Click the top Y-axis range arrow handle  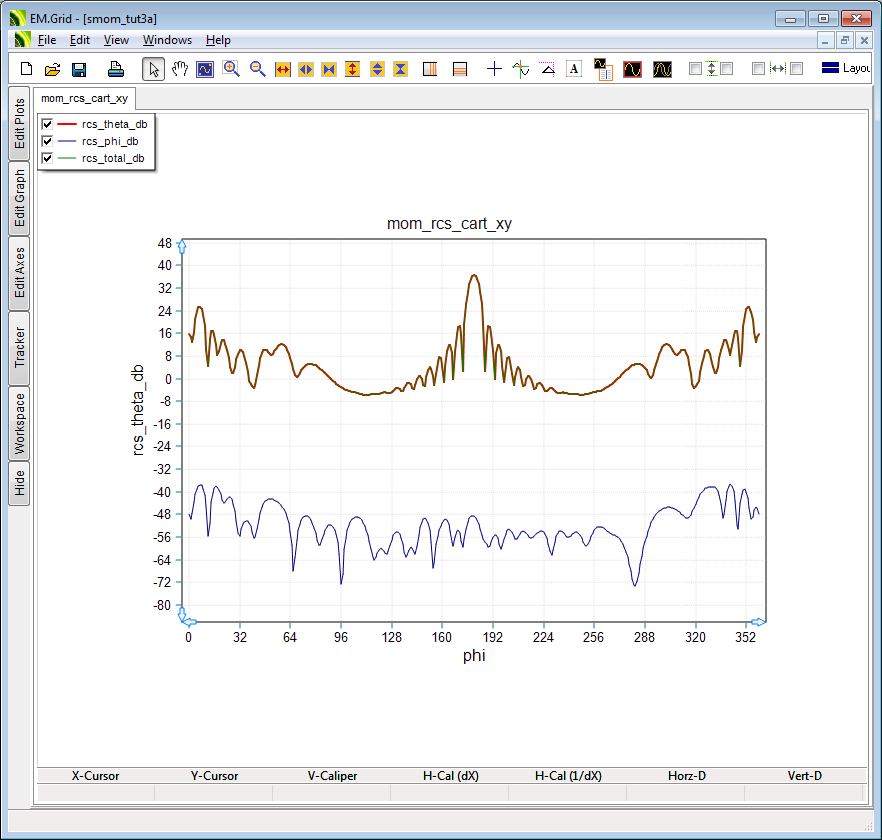[181, 245]
